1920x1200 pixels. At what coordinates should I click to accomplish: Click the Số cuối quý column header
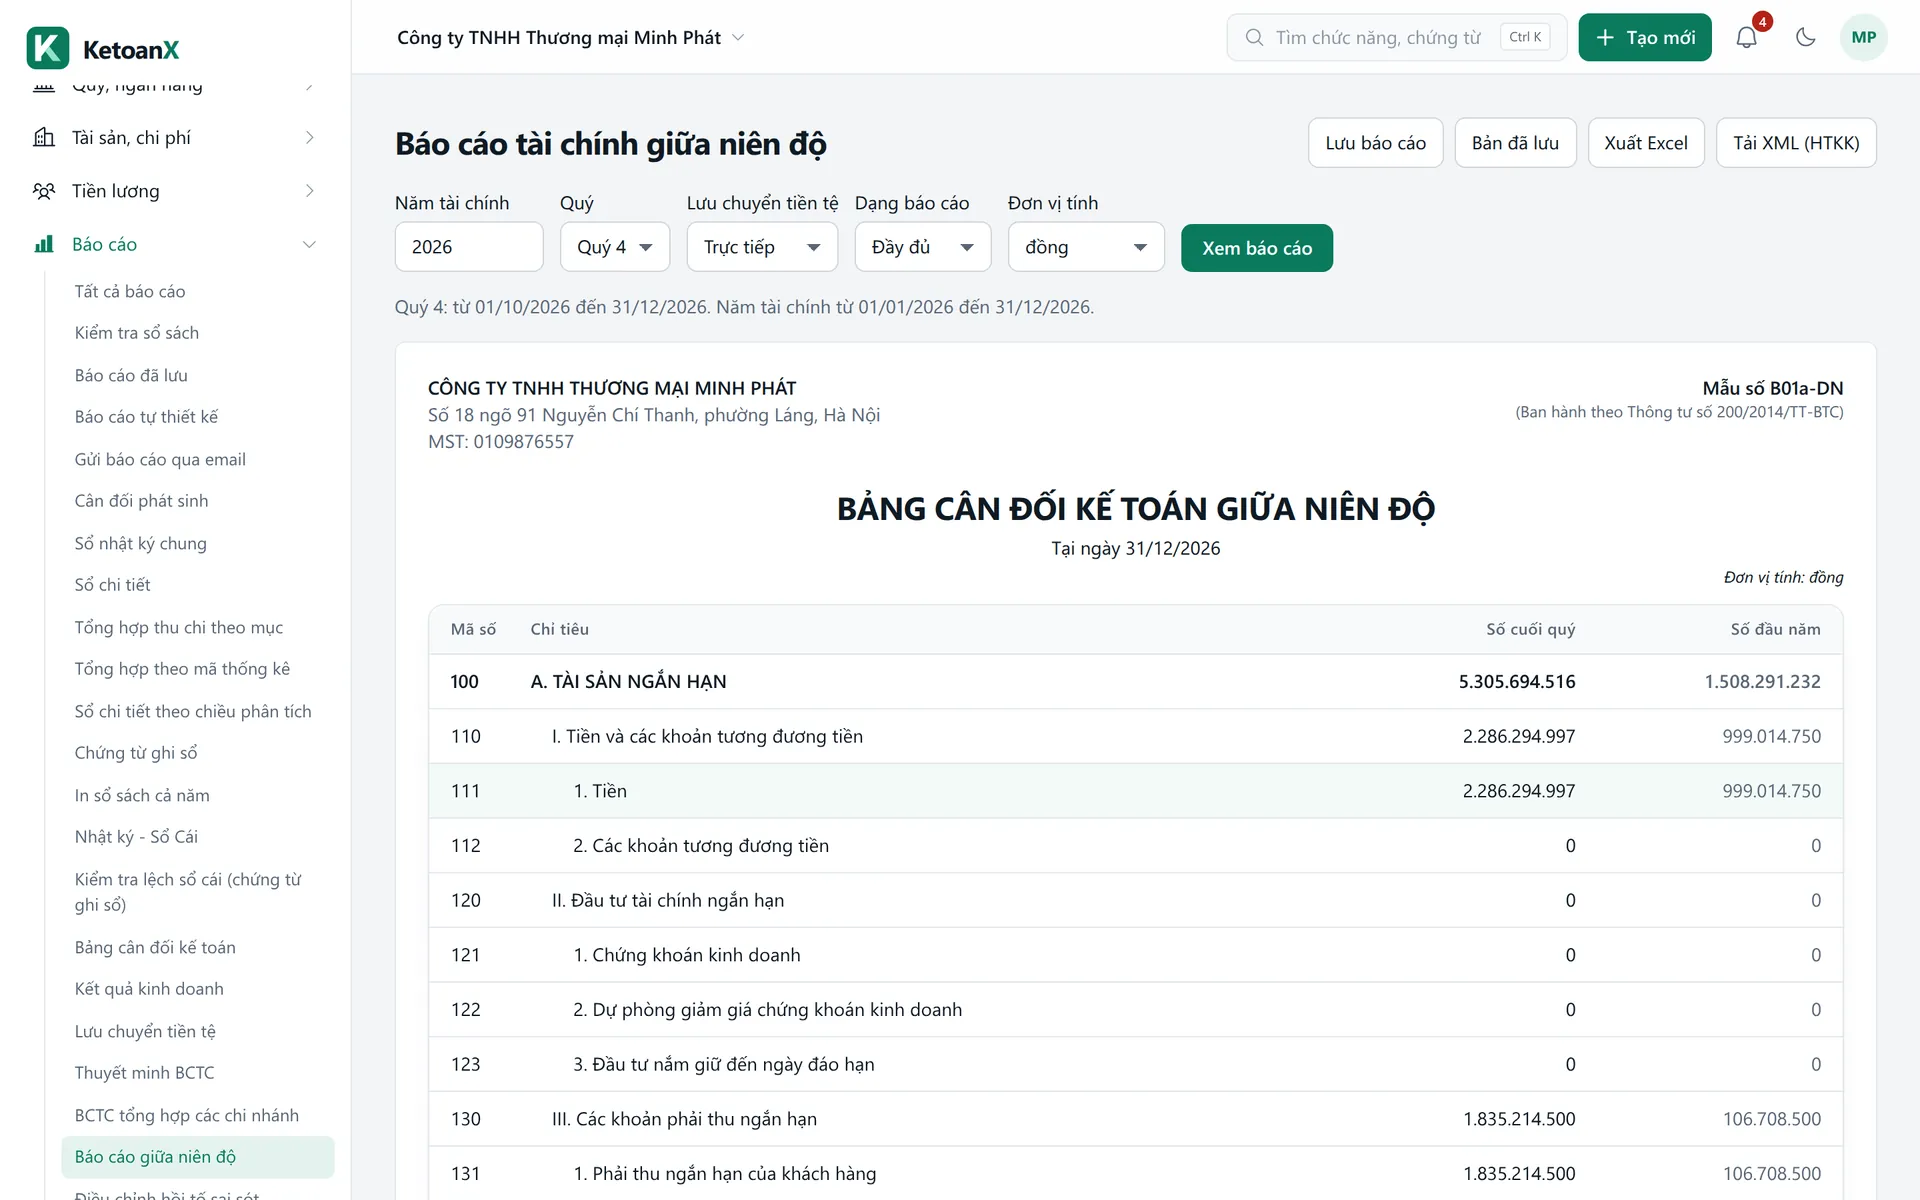tap(1530, 629)
